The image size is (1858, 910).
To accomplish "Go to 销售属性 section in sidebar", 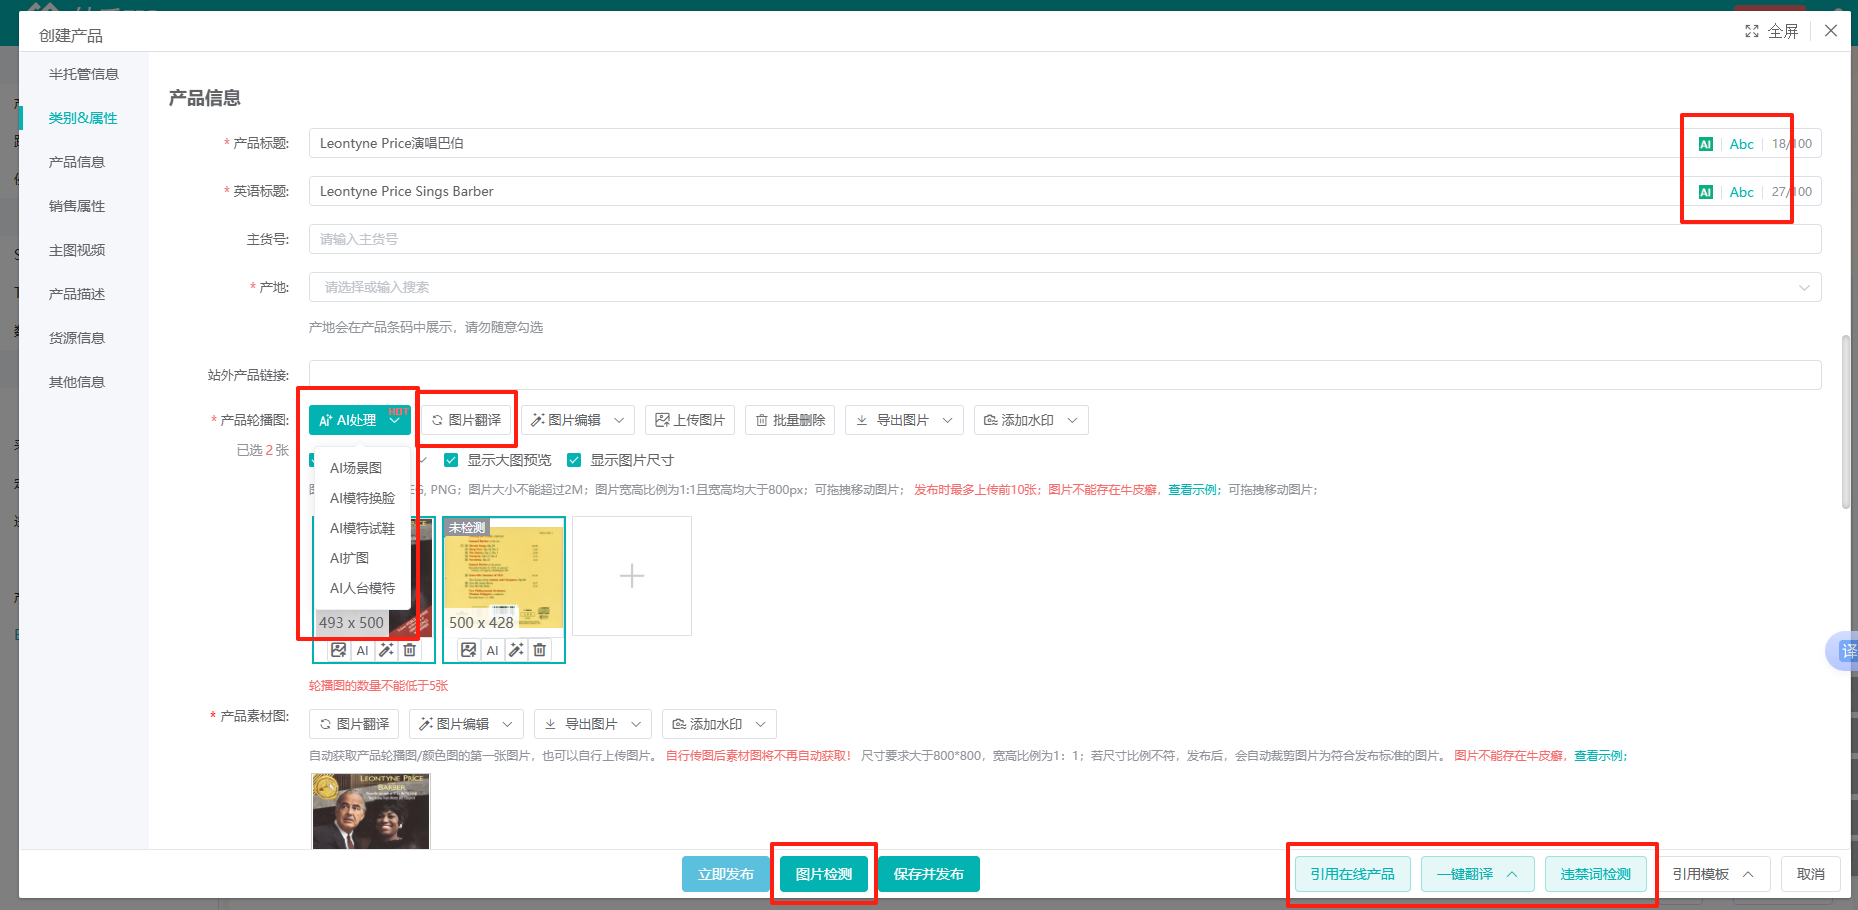I will click(77, 206).
